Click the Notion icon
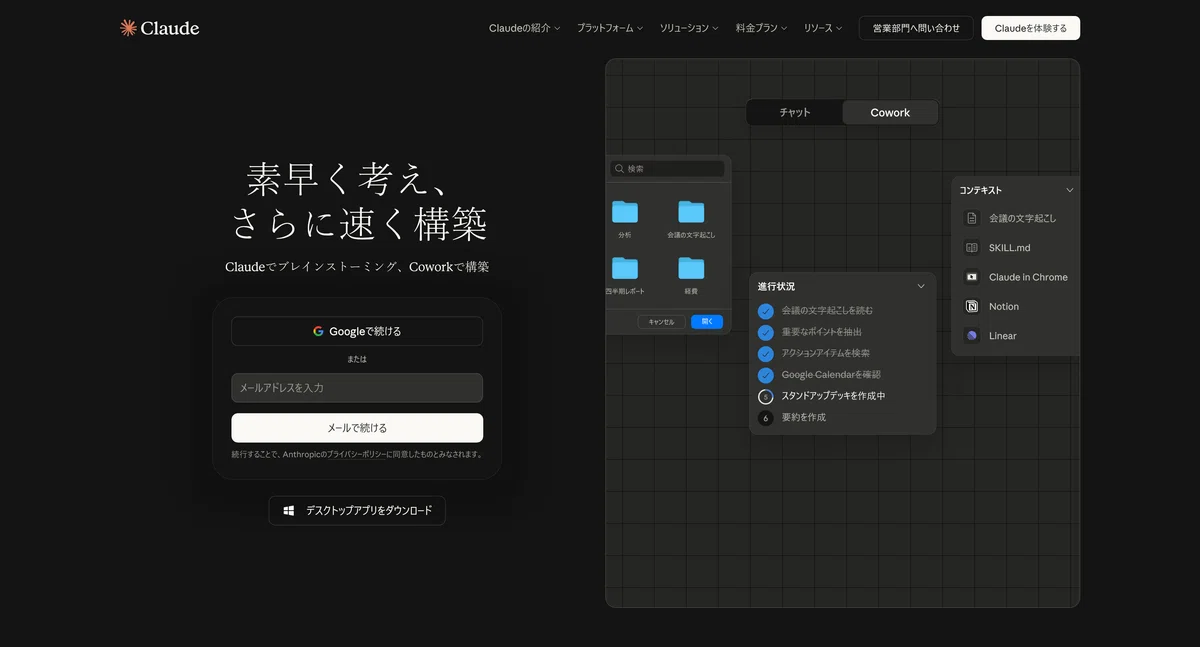Viewport: 1200px width, 647px height. pyautogui.click(x=971, y=306)
